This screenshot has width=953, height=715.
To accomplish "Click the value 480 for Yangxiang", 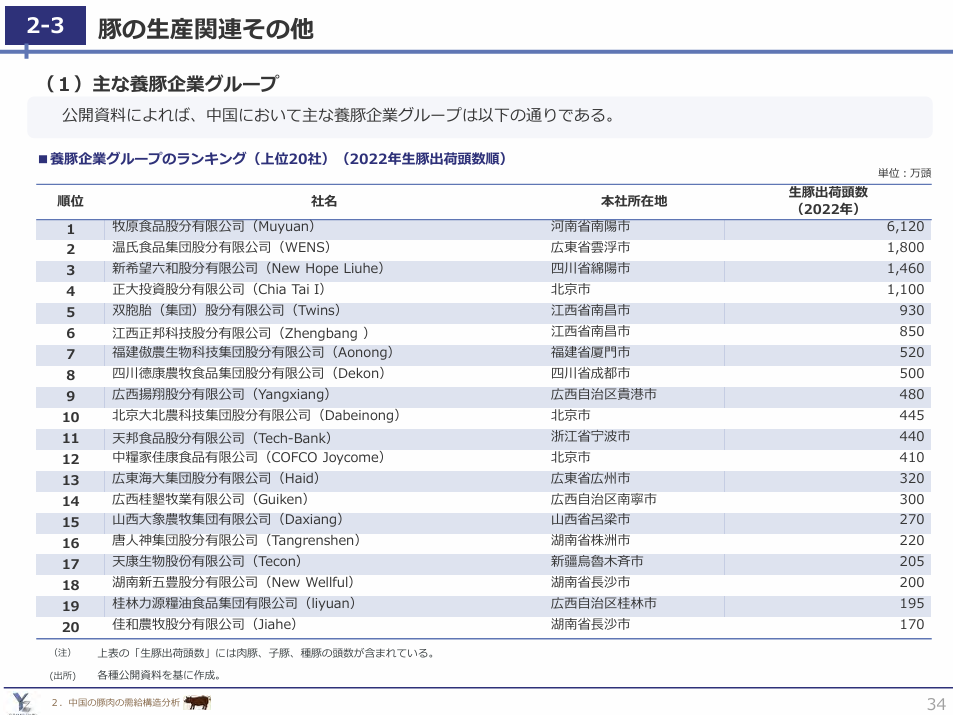I will pos(912,394).
